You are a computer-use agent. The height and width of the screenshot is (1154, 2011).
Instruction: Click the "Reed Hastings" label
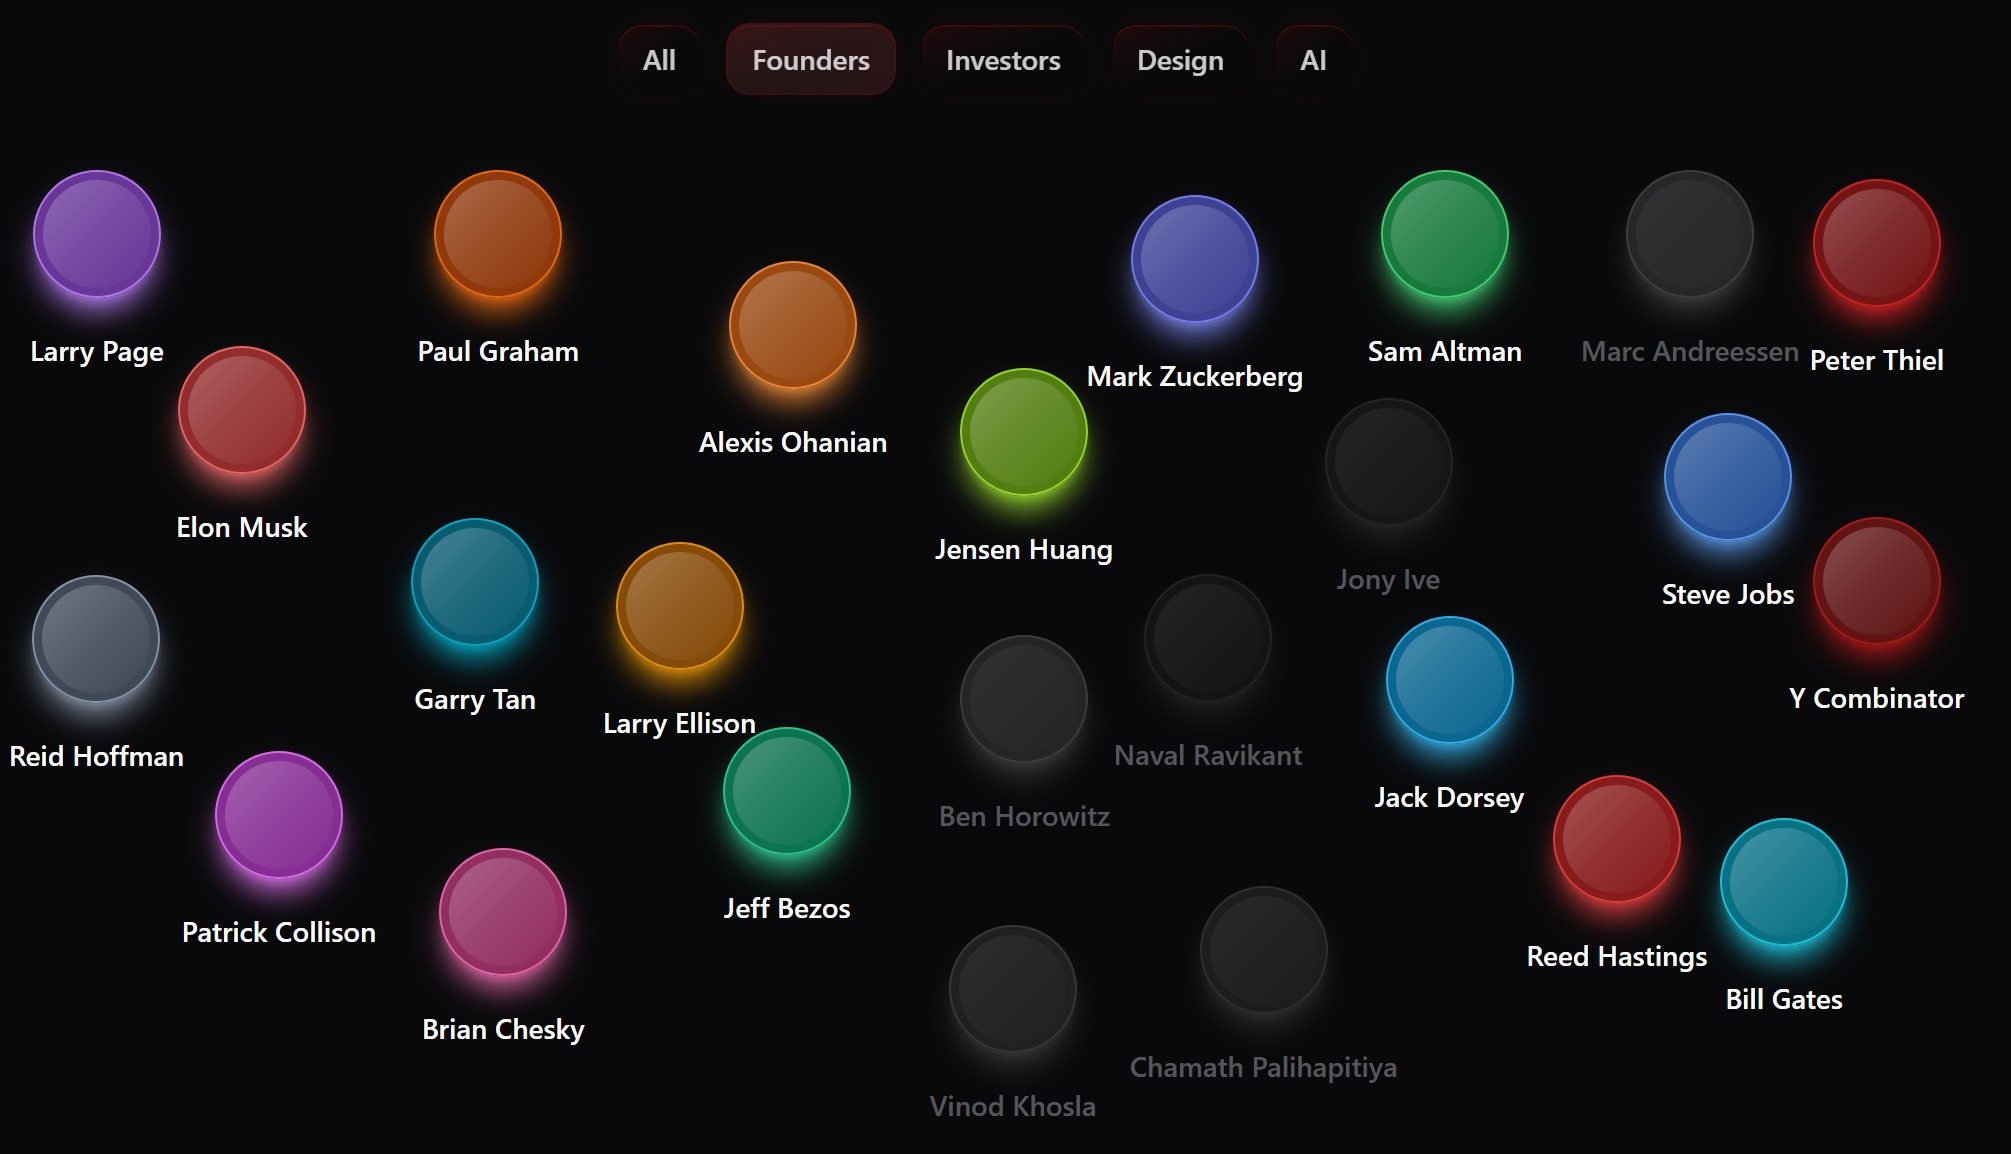point(1617,957)
